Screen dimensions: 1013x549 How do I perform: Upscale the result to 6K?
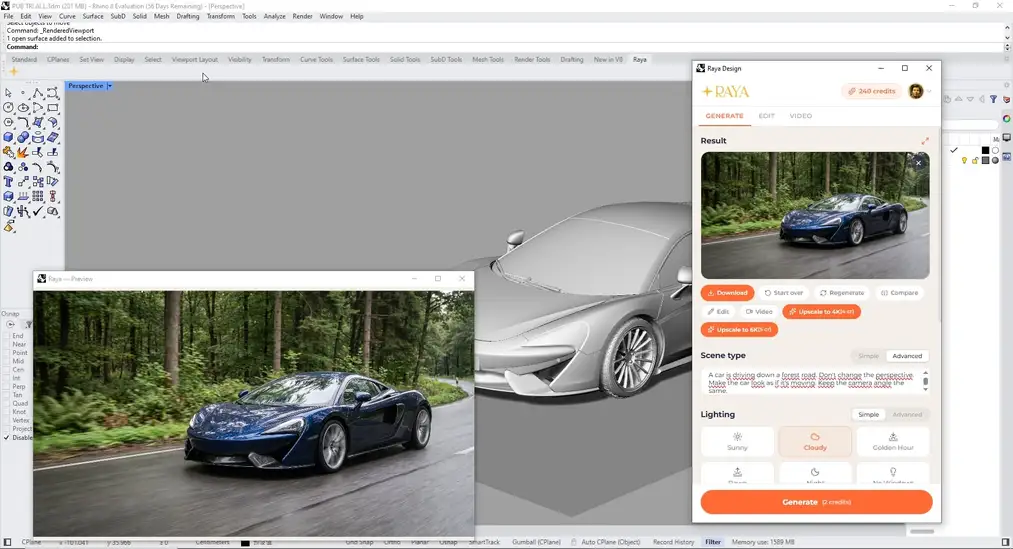click(x=739, y=330)
